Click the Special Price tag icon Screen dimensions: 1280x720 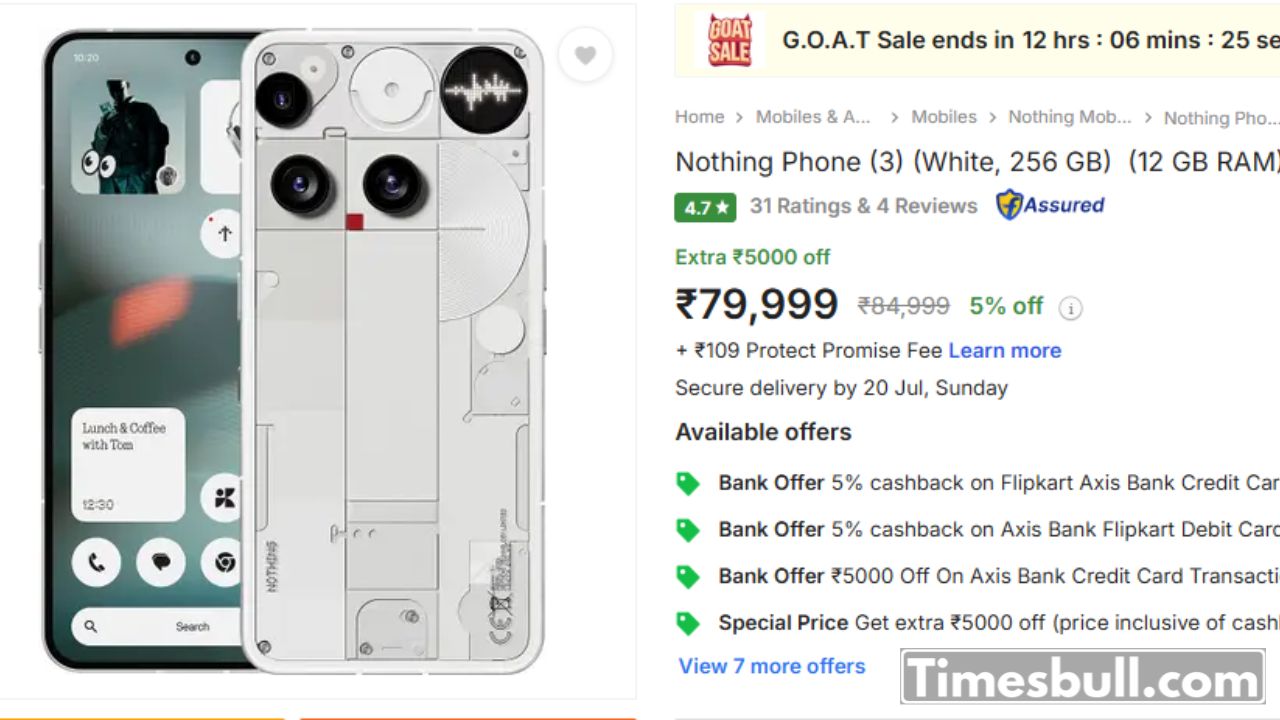click(688, 624)
